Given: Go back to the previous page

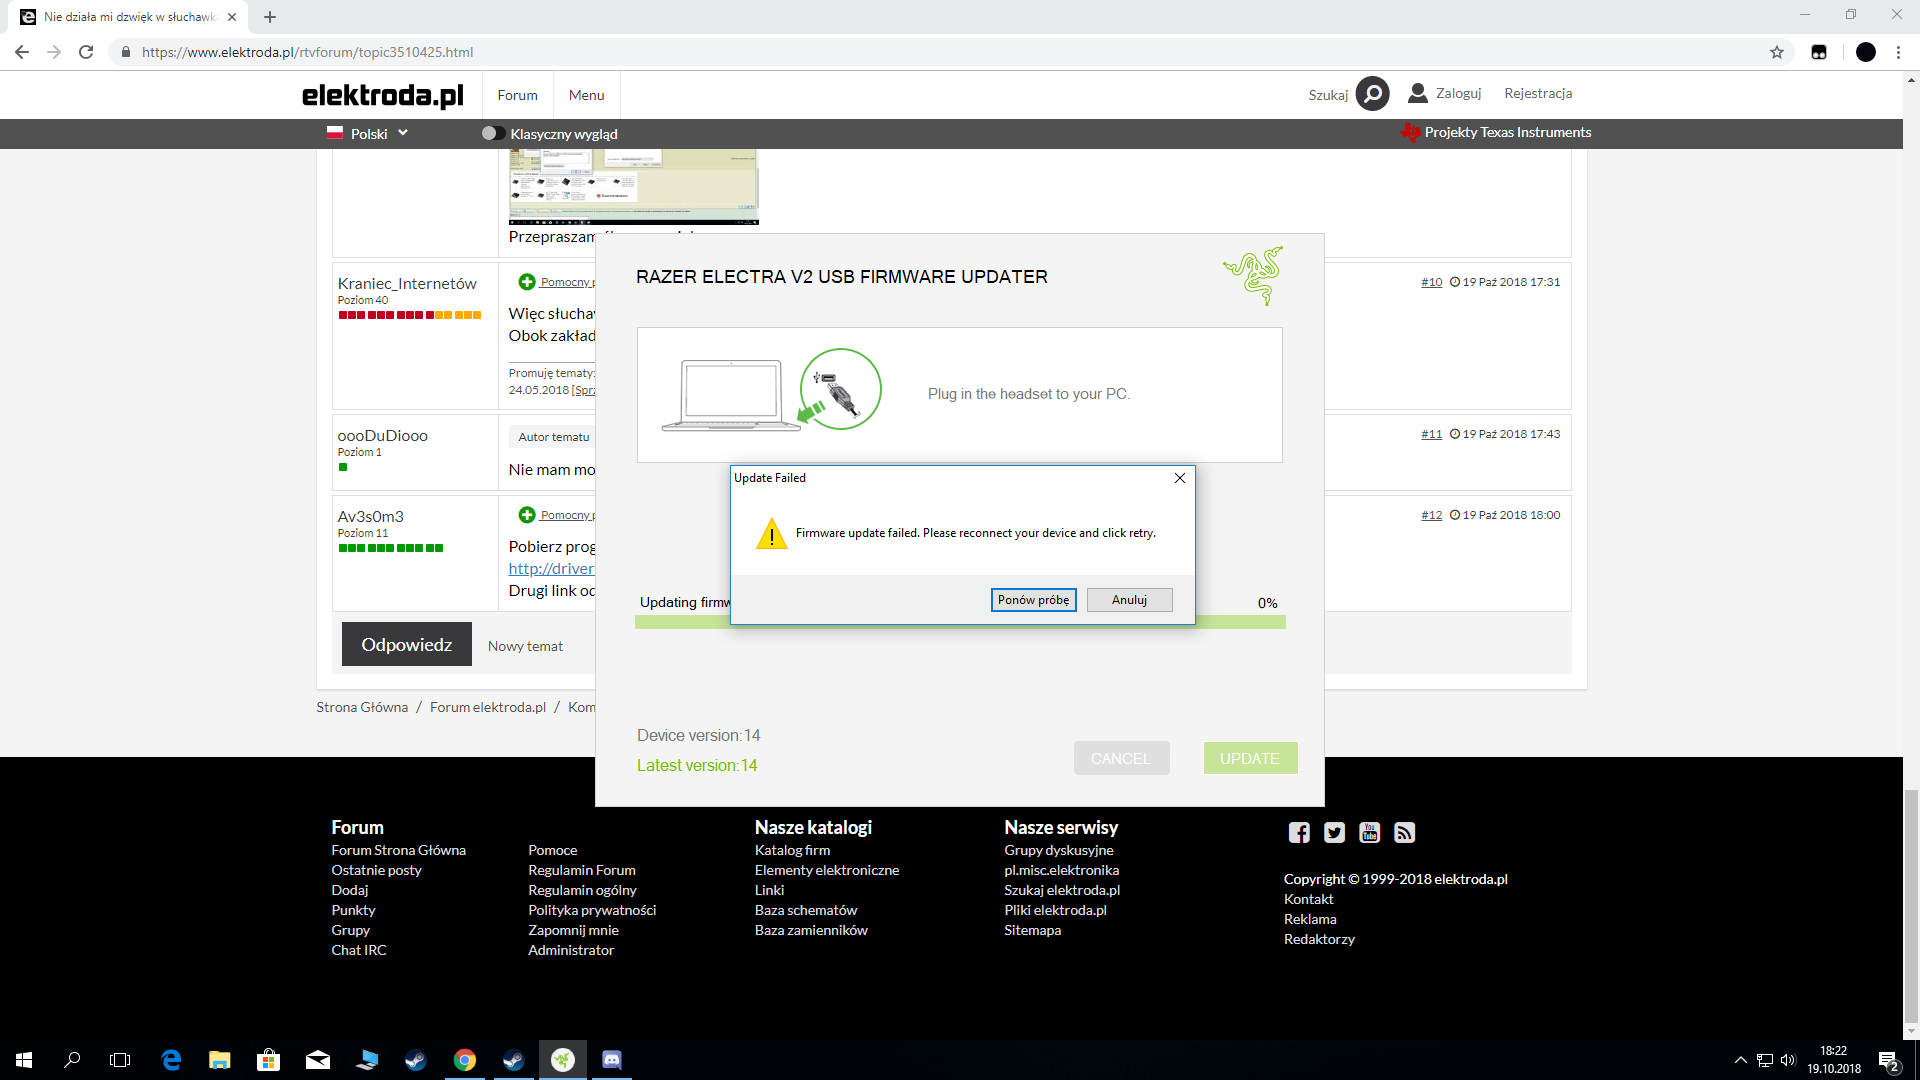Looking at the screenshot, I should pyautogui.click(x=22, y=52).
